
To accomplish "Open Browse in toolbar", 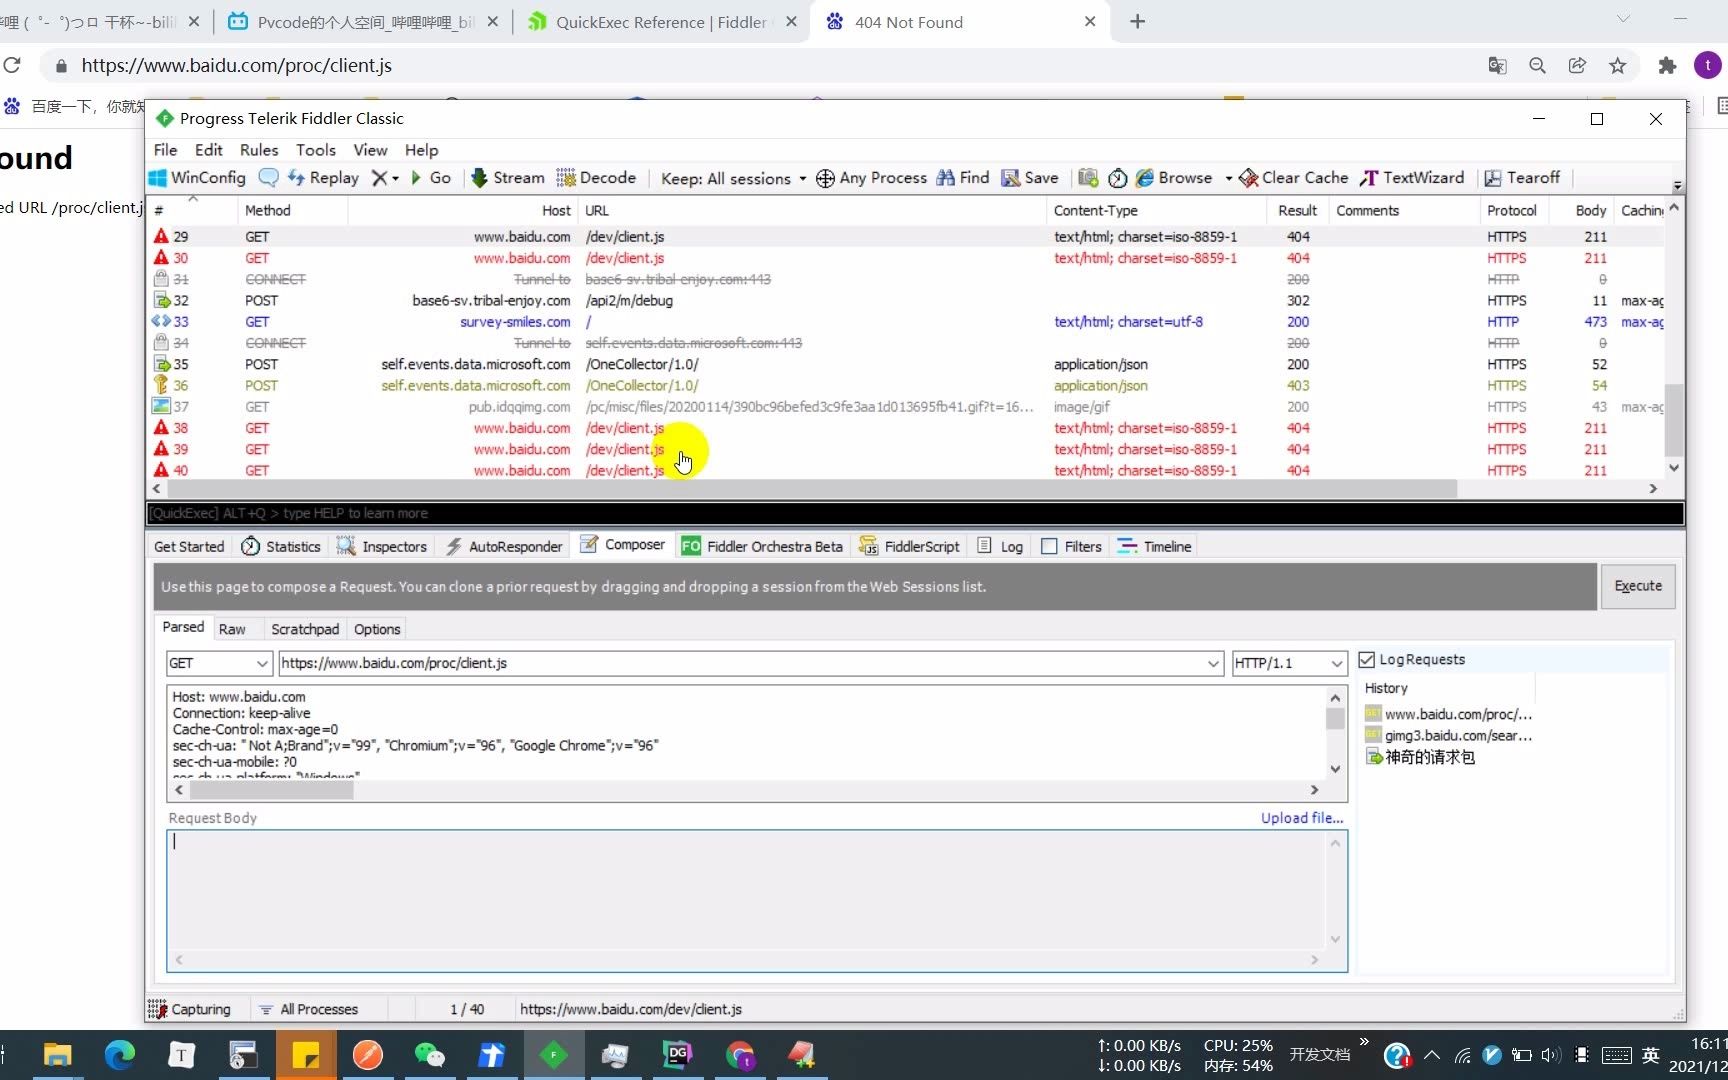I will (x=1174, y=177).
